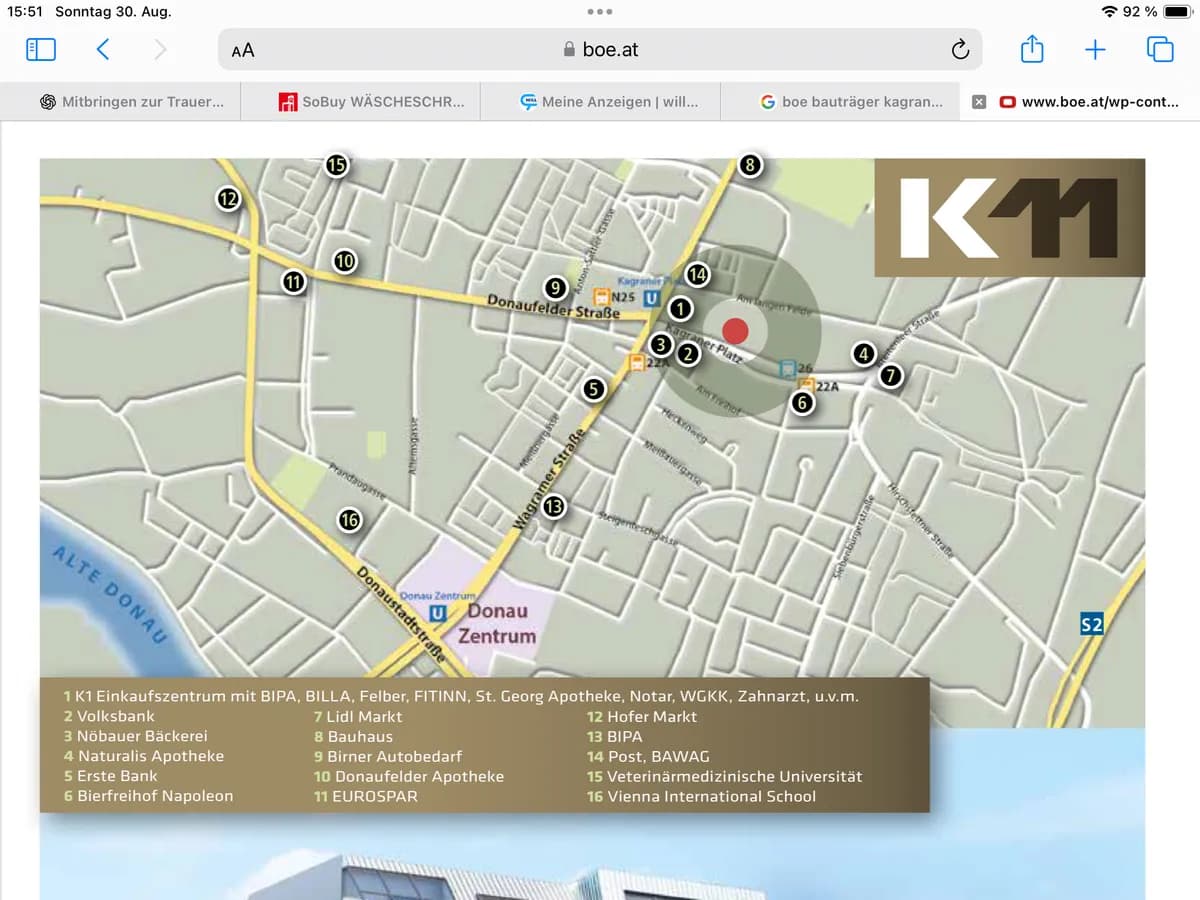This screenshot has width=1200, height=900.
Task: Tap legend entry 8 Bauhaus
Action: pyautogui.click(x=353, y=736)
